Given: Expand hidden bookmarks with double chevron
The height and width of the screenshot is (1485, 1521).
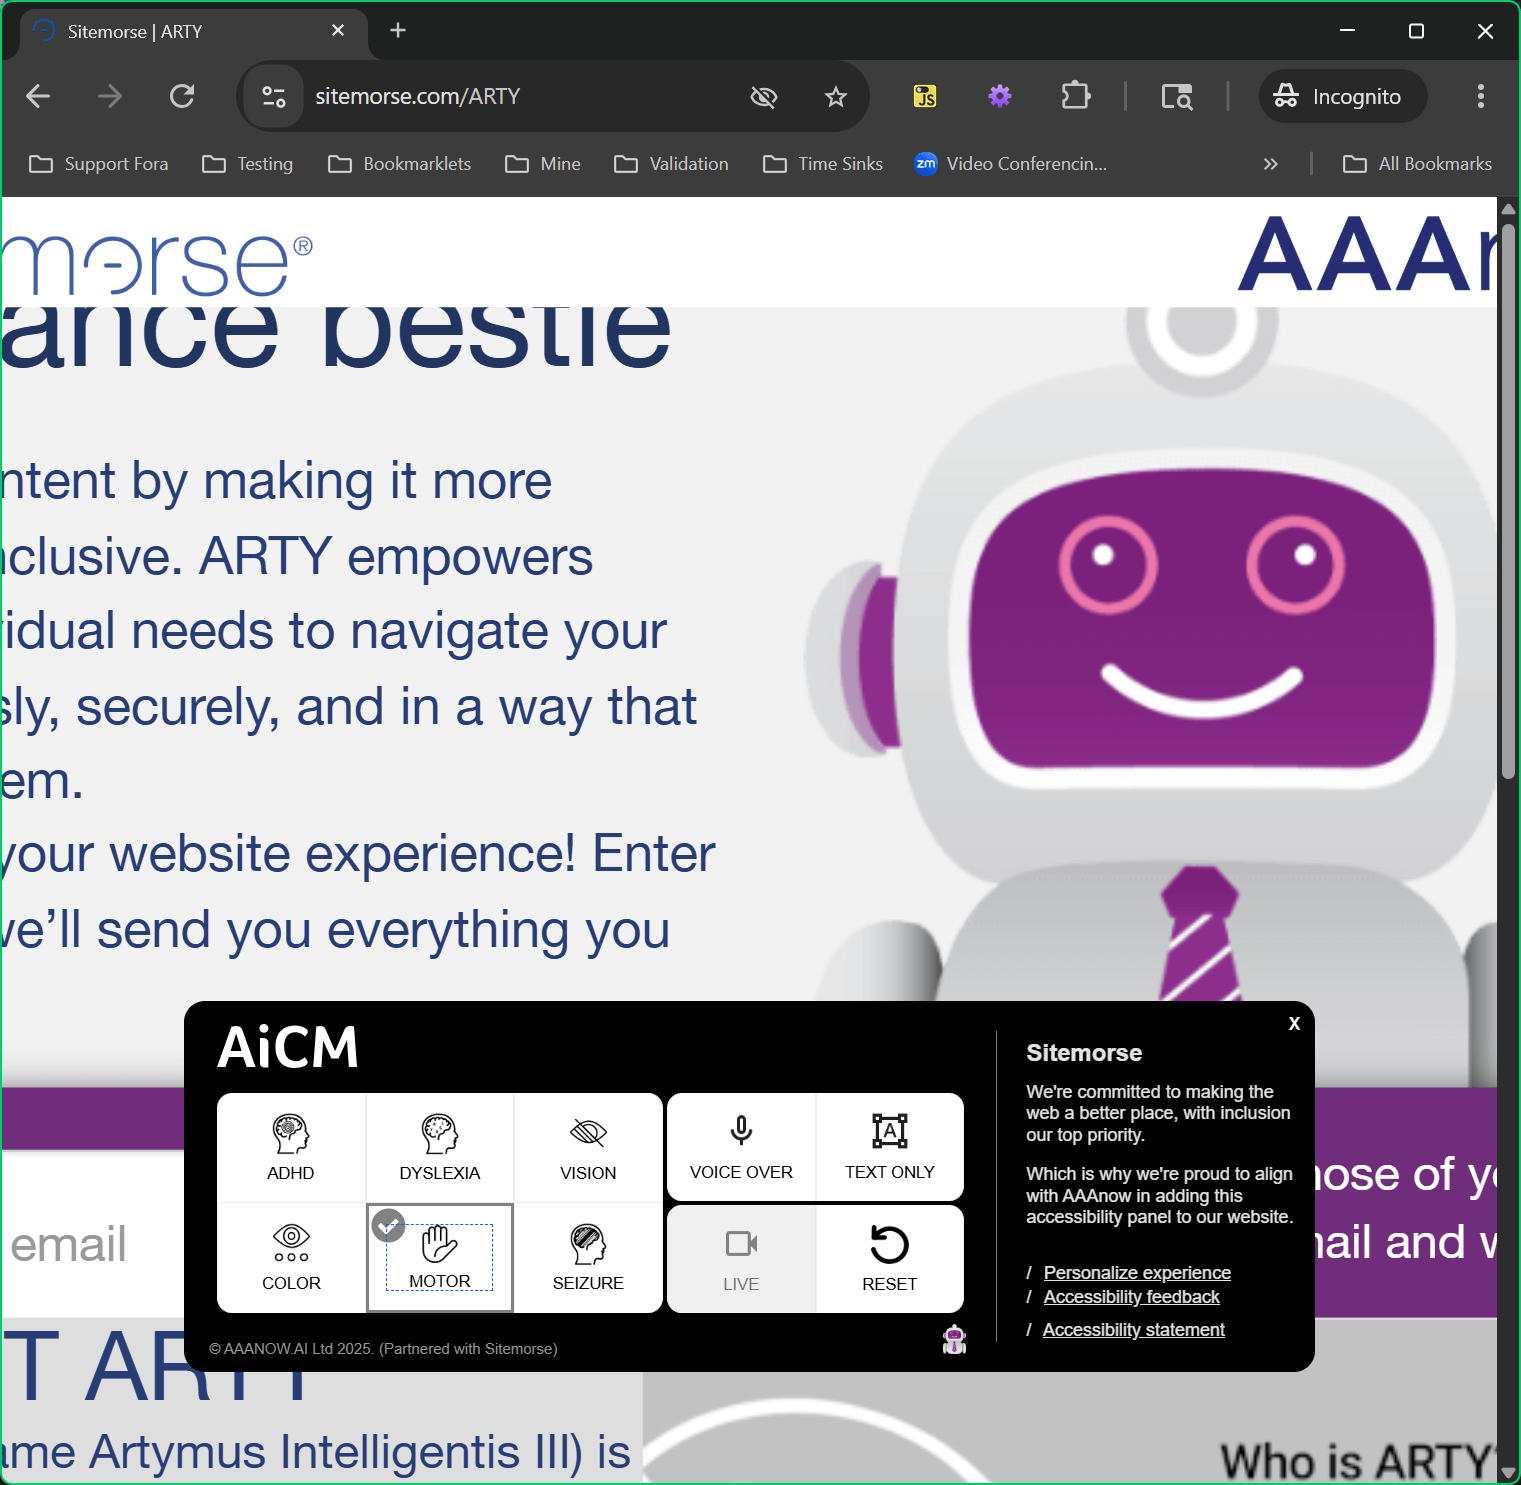Looking at the screenshot, I should [x=1270, y=164].
